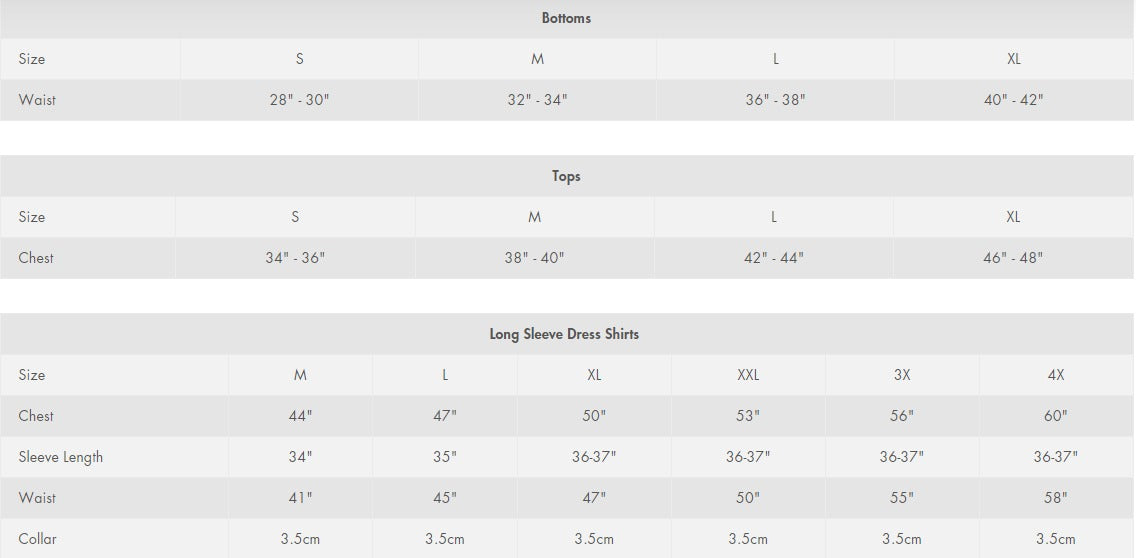
Task: Select the Bottoms waist 36" - 38" cell
Action: pyautogui.click(x=775, y=100)
